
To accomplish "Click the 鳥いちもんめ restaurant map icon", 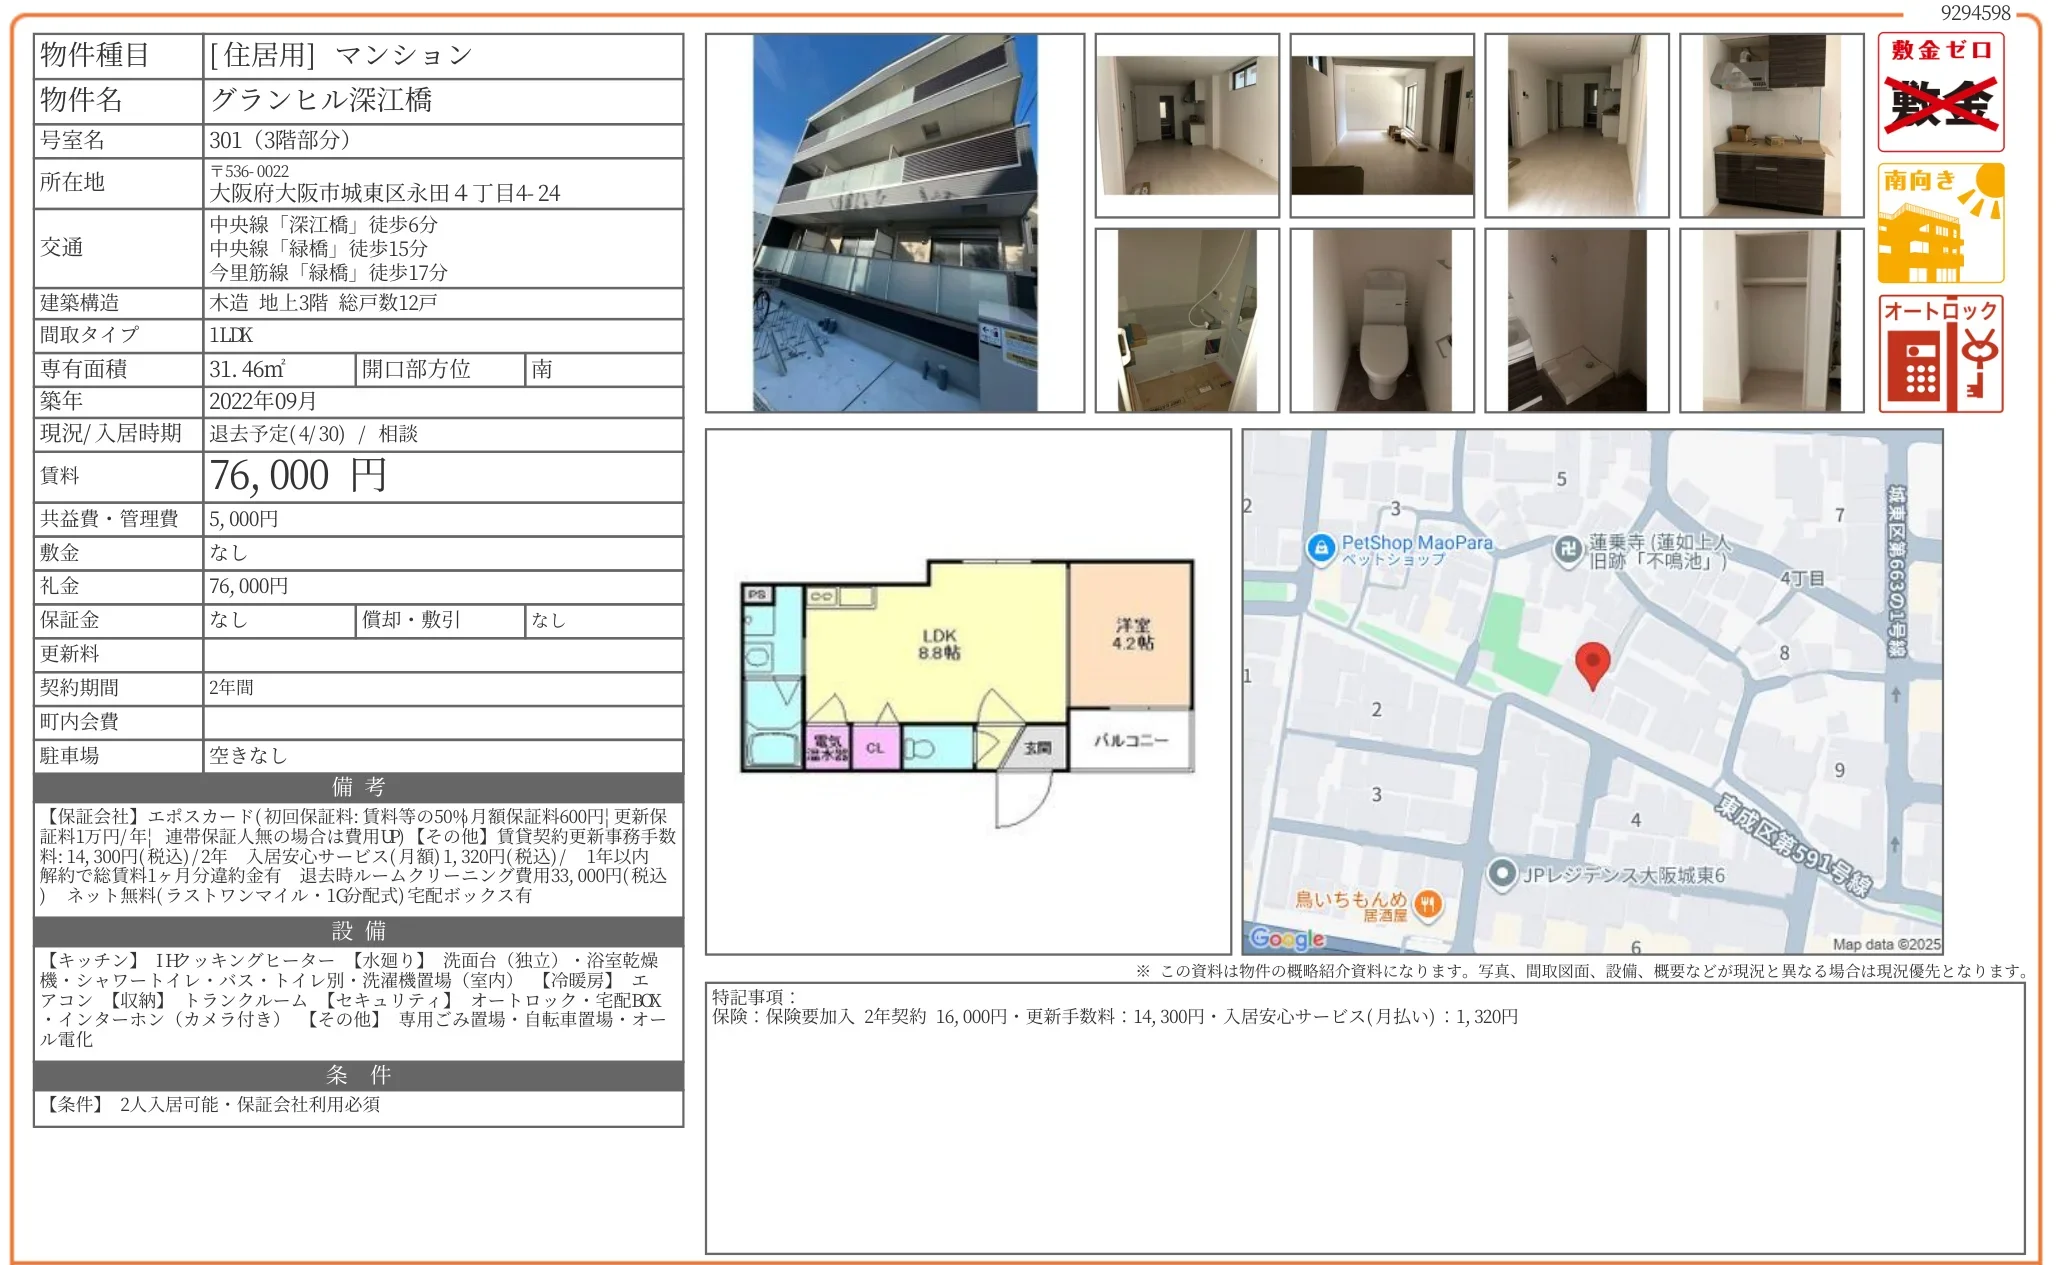I will (x=1429, y=904).
